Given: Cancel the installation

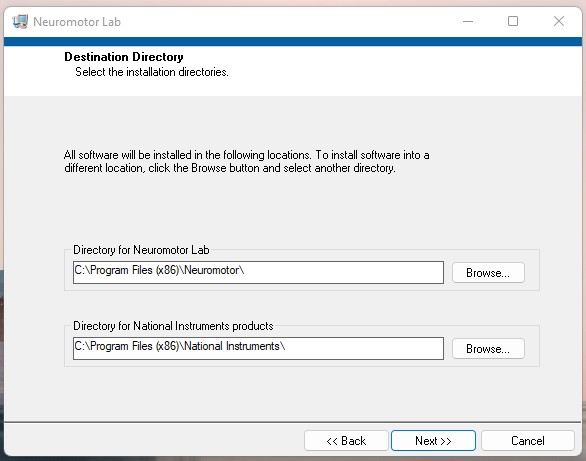Looking at the screenshot, I should coord(528,440).
